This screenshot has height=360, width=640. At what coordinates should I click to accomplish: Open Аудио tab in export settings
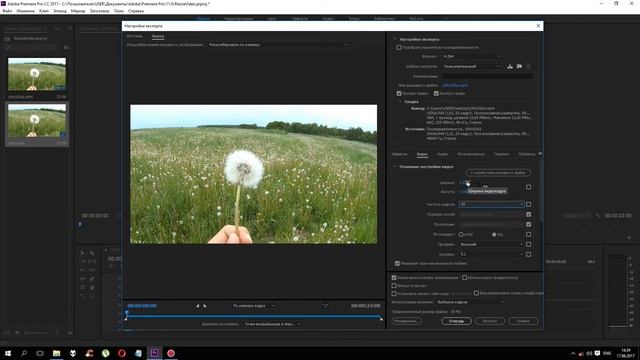coord(442,154)
